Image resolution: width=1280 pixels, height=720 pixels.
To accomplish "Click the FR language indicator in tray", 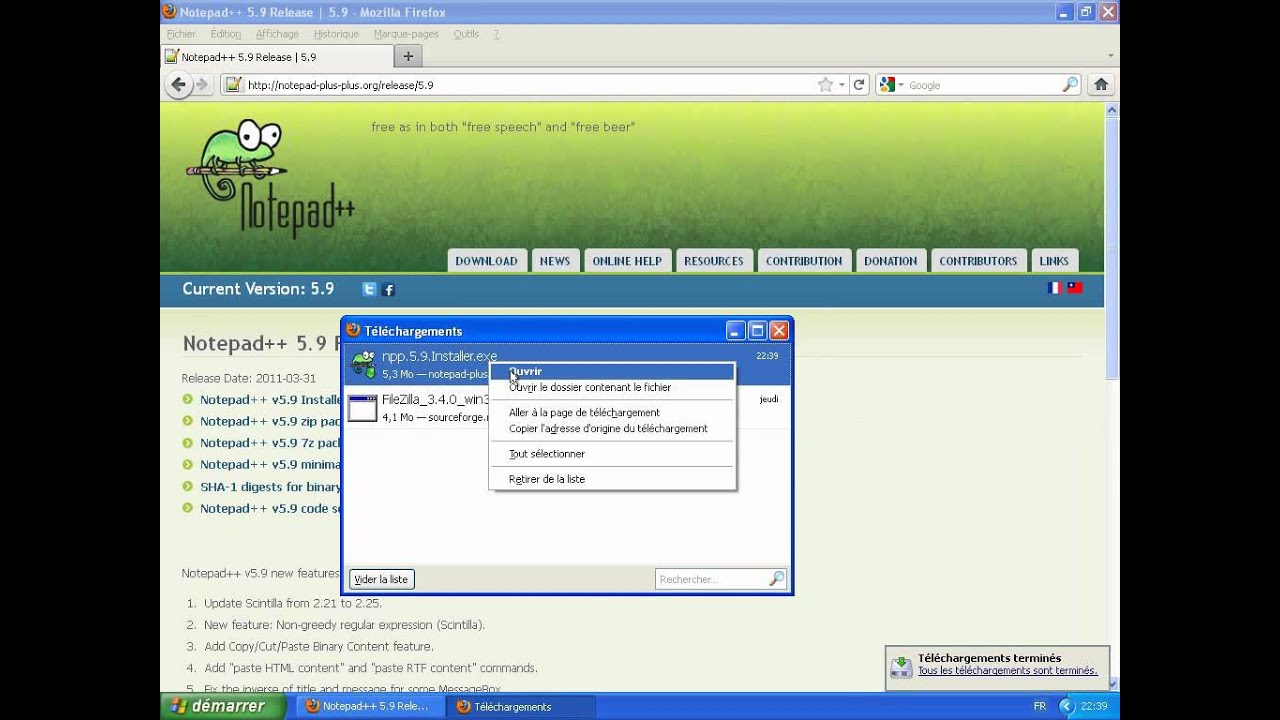I will [1040, 706].
